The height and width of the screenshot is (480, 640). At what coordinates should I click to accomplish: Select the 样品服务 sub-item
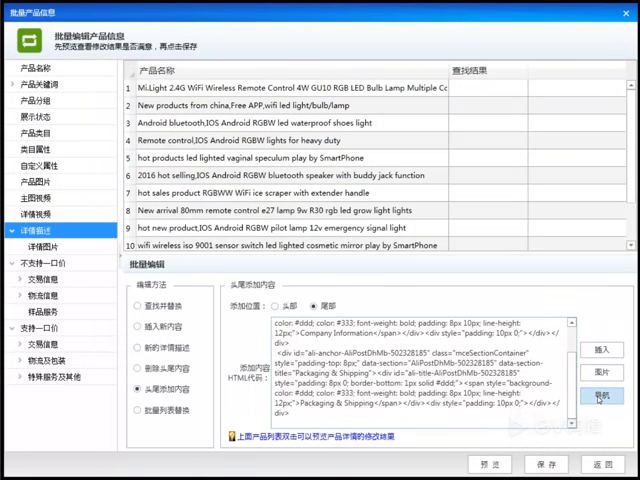(x=43, y=312)
